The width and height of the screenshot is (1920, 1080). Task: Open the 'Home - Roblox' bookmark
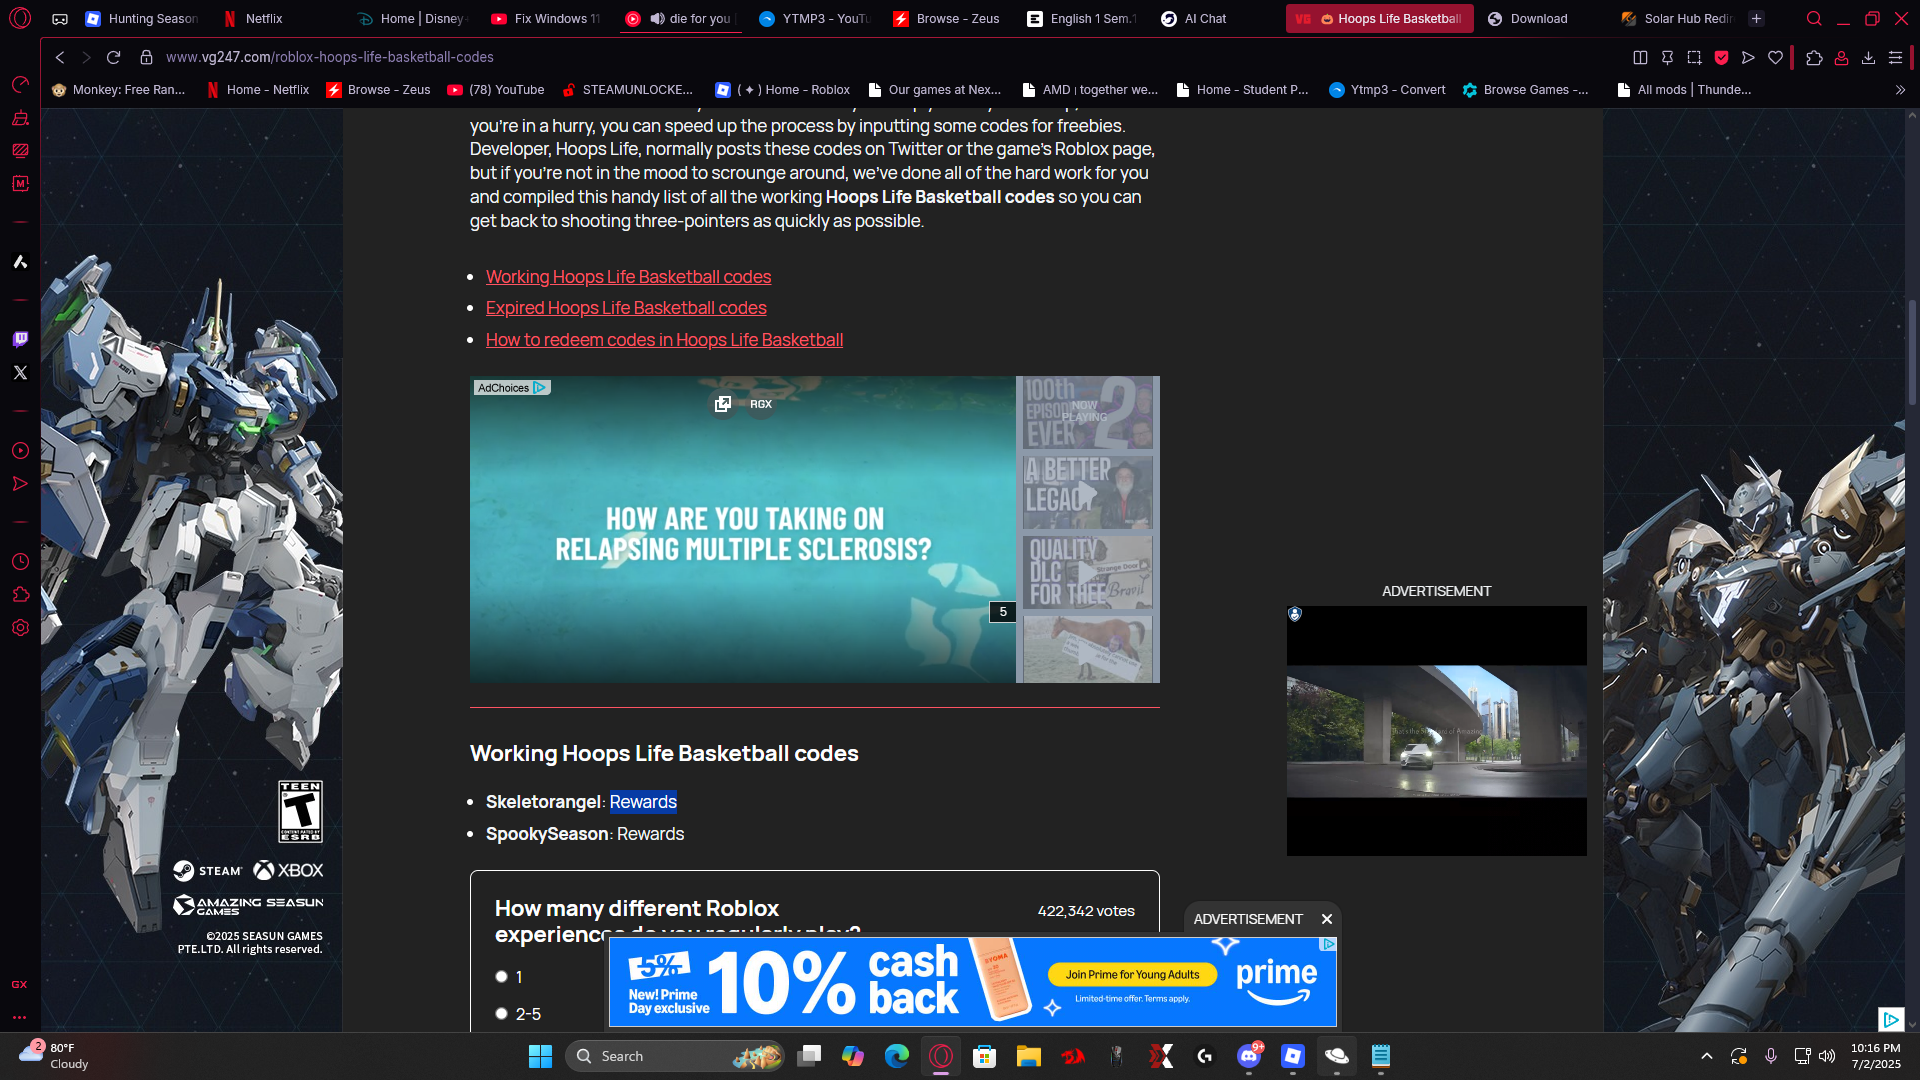tap(782, 90)
